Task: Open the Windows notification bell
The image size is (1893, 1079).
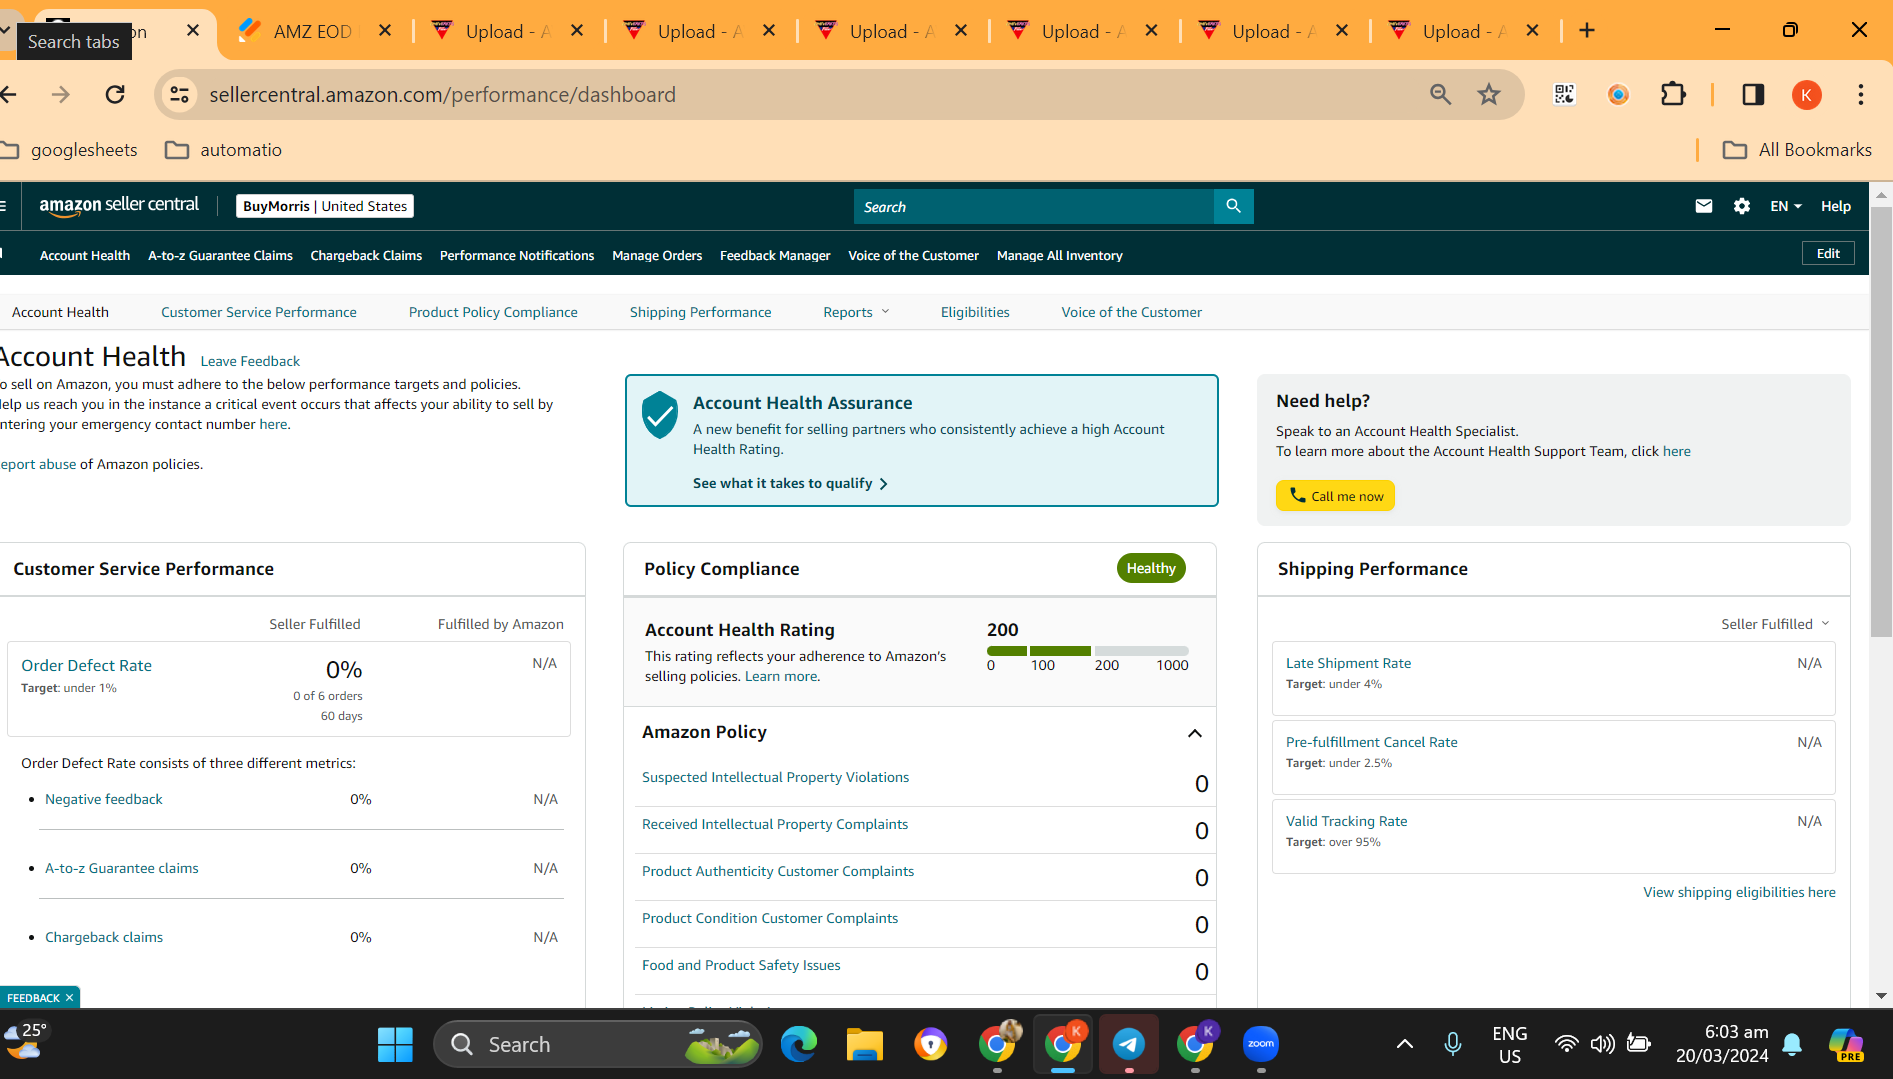Action: 1792,1045
